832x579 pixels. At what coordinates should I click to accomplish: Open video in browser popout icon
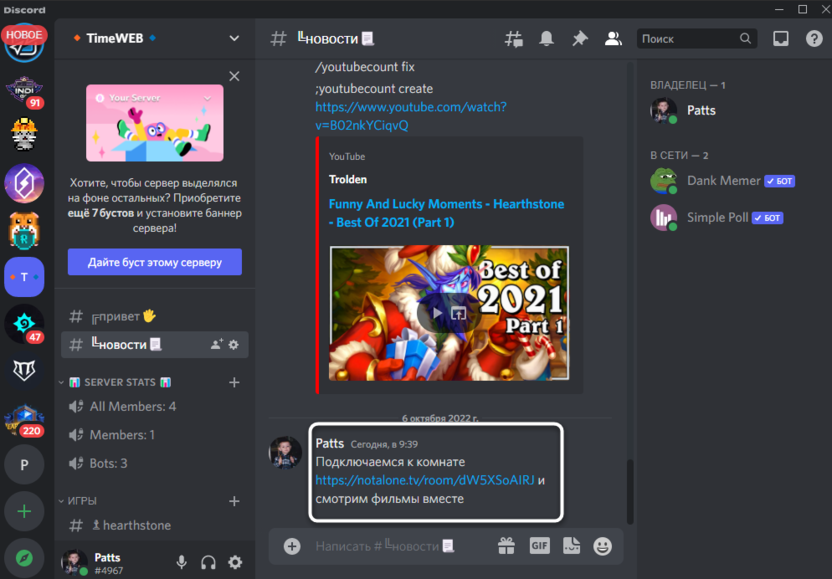[x=458, y=313]
